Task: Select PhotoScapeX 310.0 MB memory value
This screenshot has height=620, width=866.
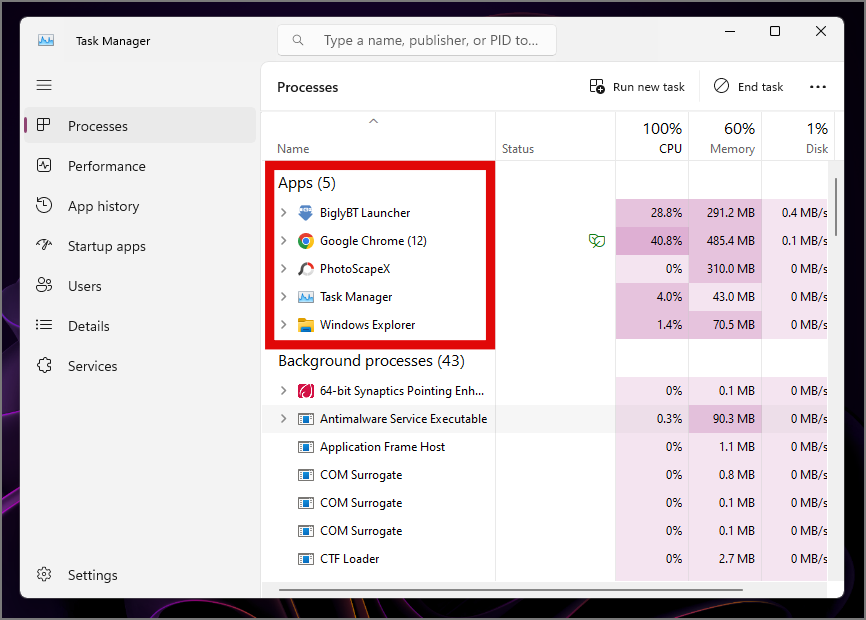Action: click(725, 269)
